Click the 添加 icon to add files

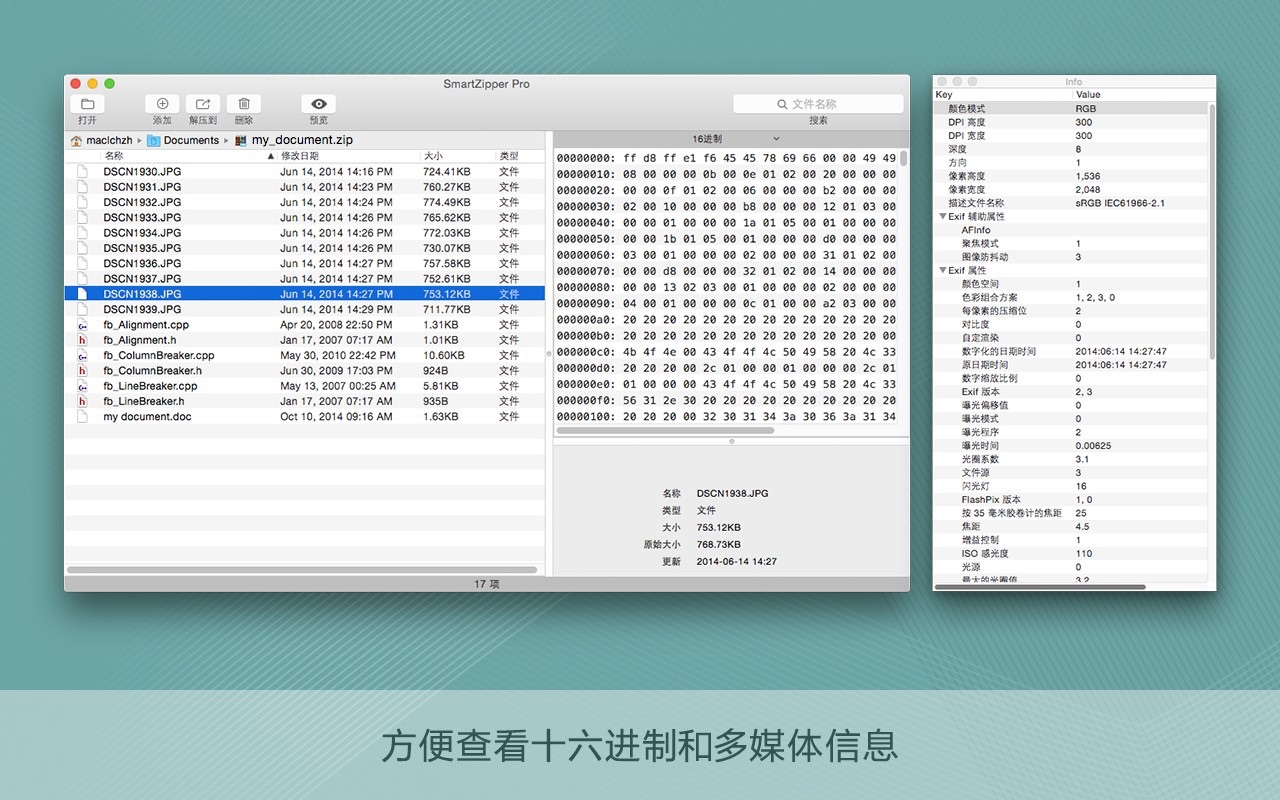tap(162, 104)
